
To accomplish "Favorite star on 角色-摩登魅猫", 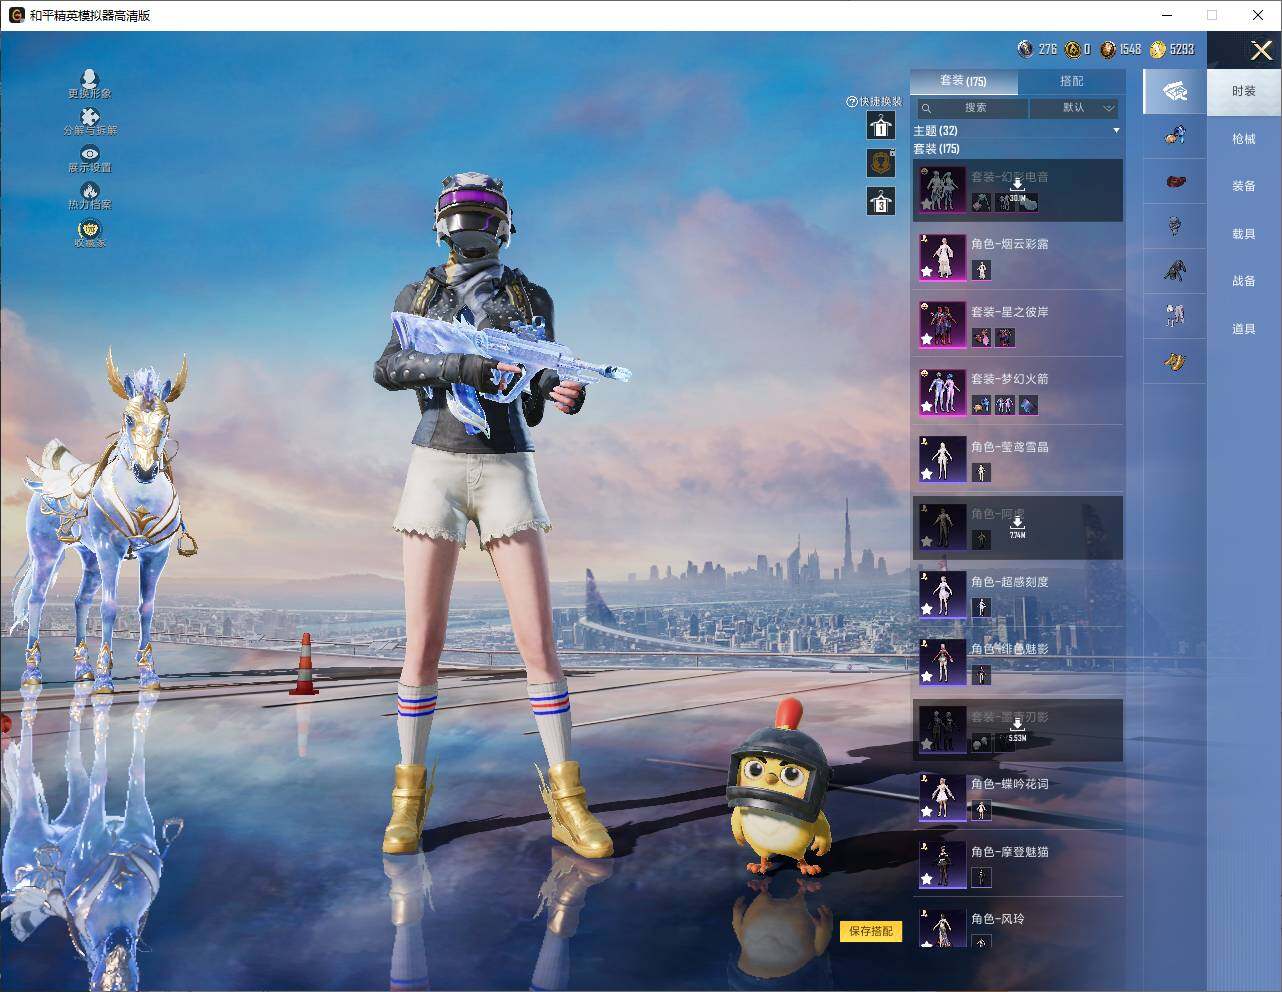I will (x=927, y=879).
